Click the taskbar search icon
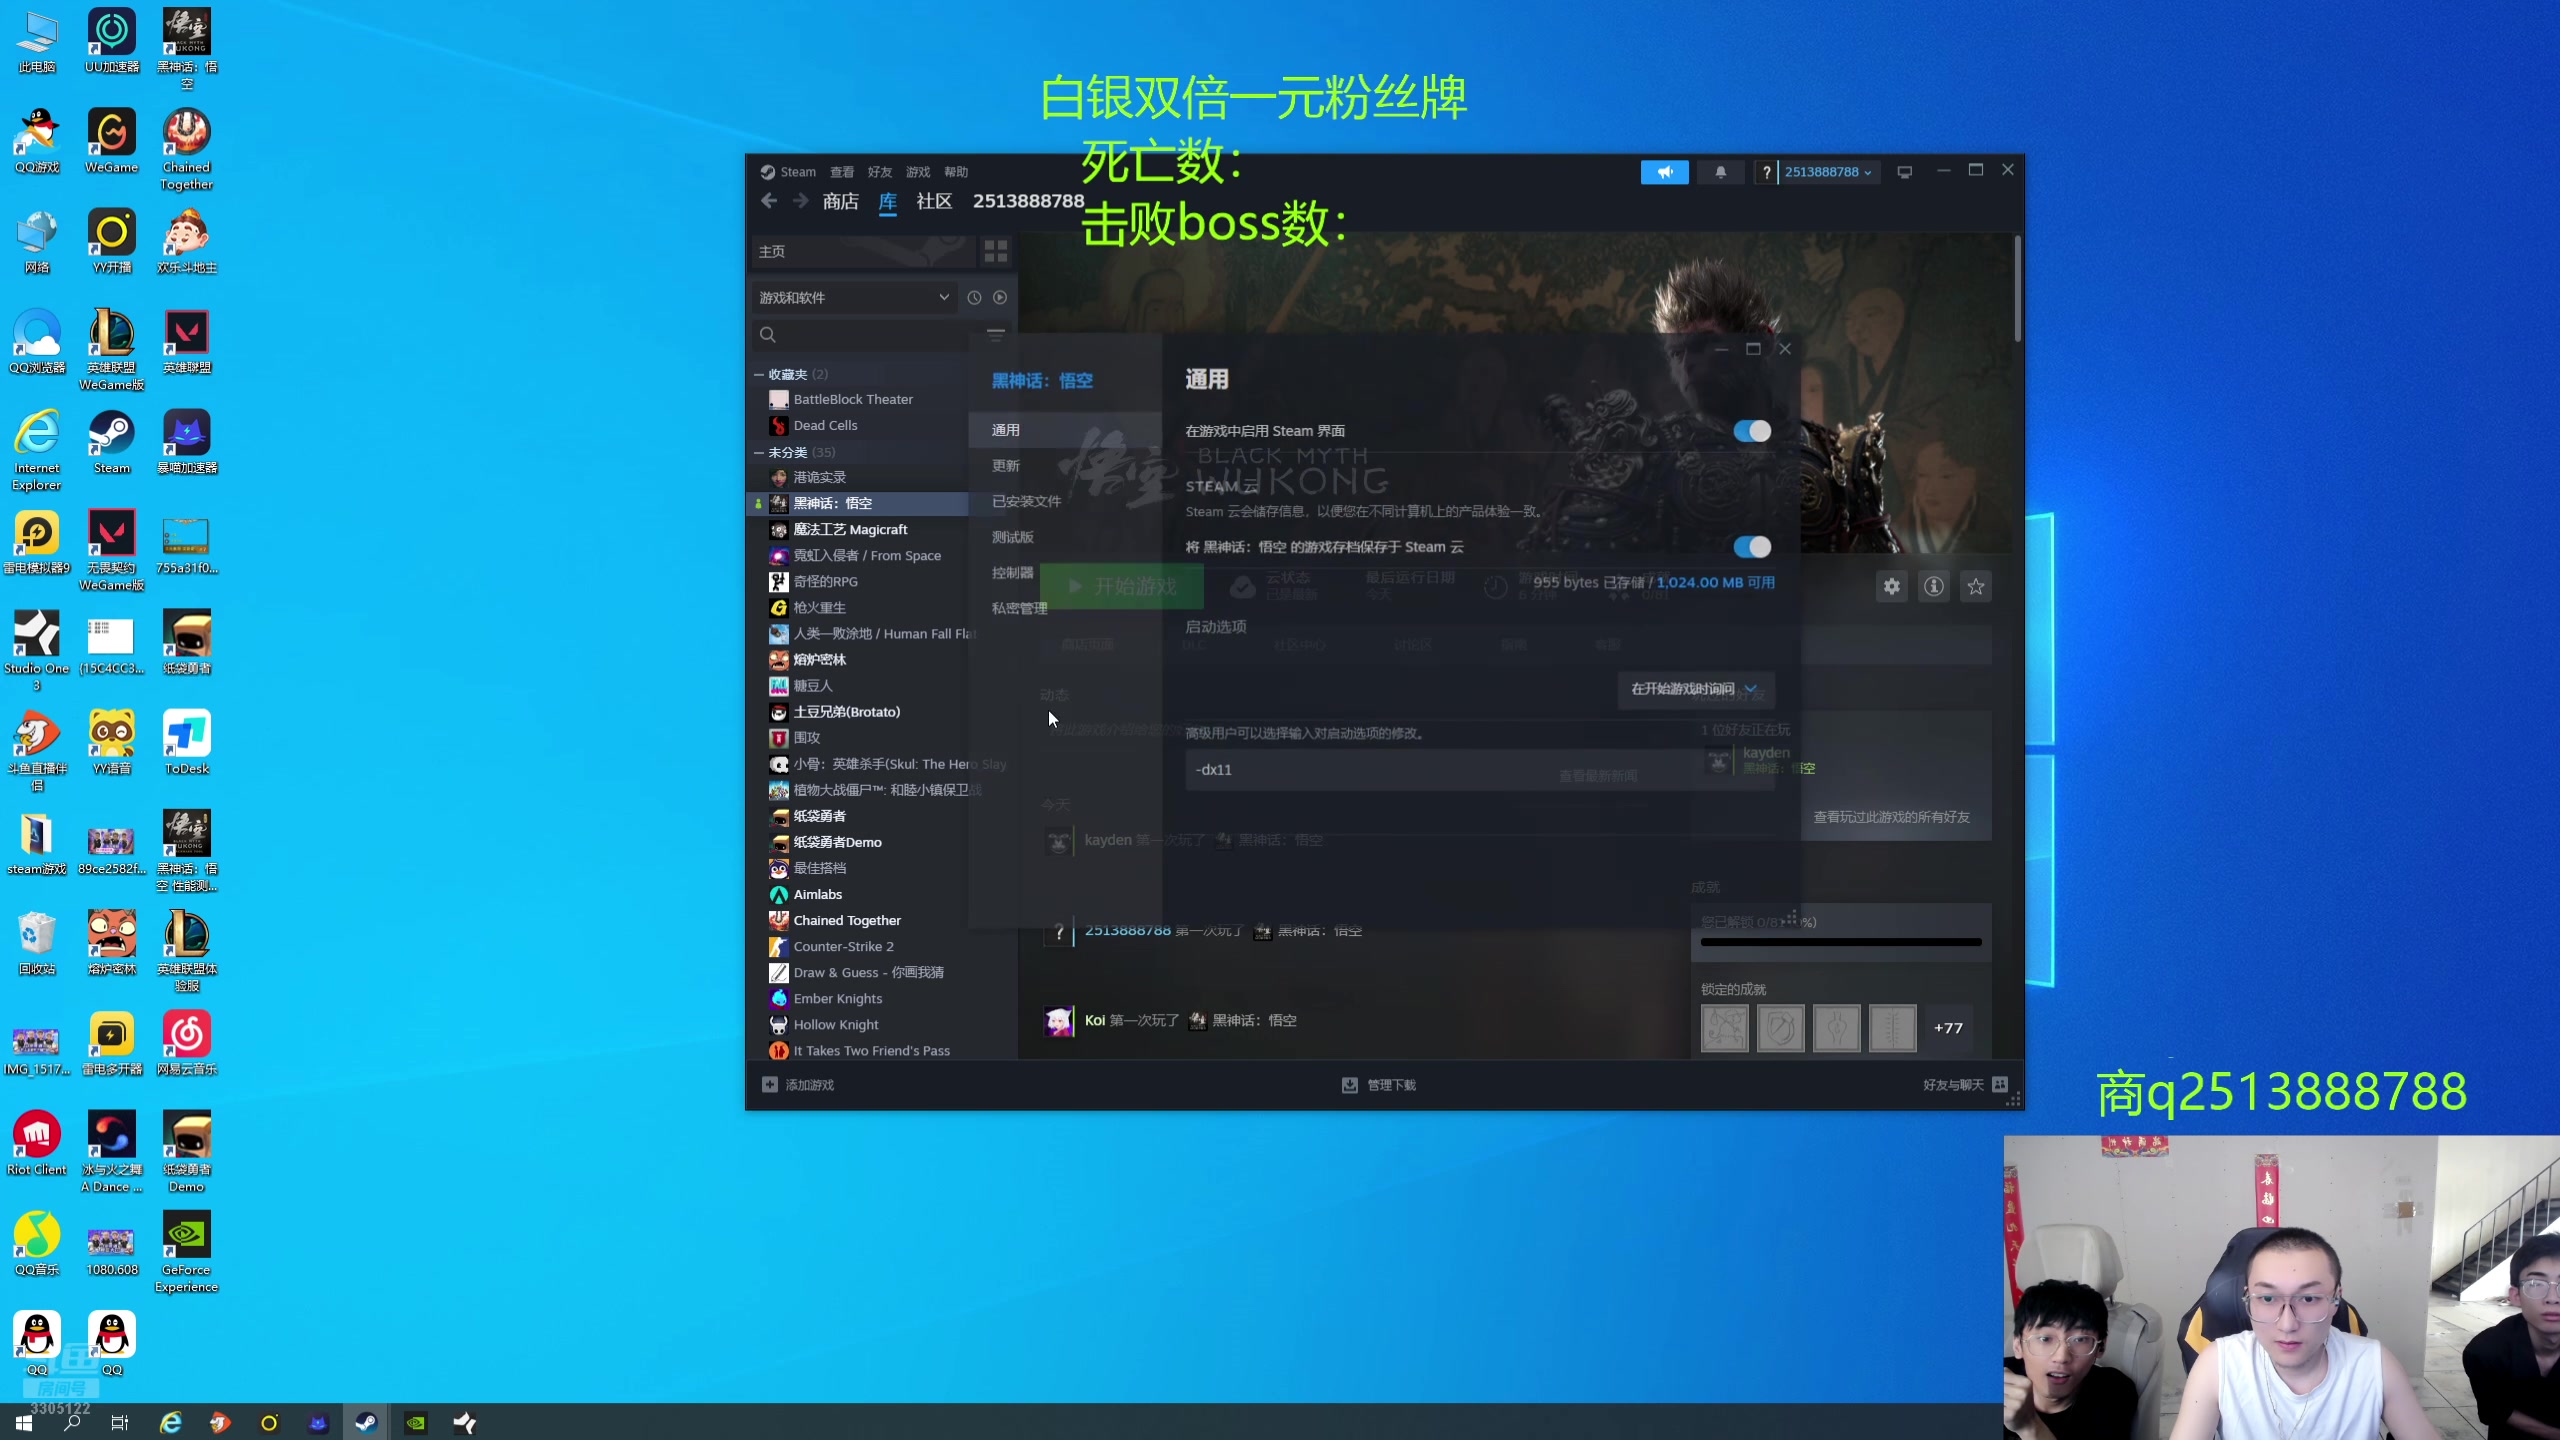 pos(73,1423)
